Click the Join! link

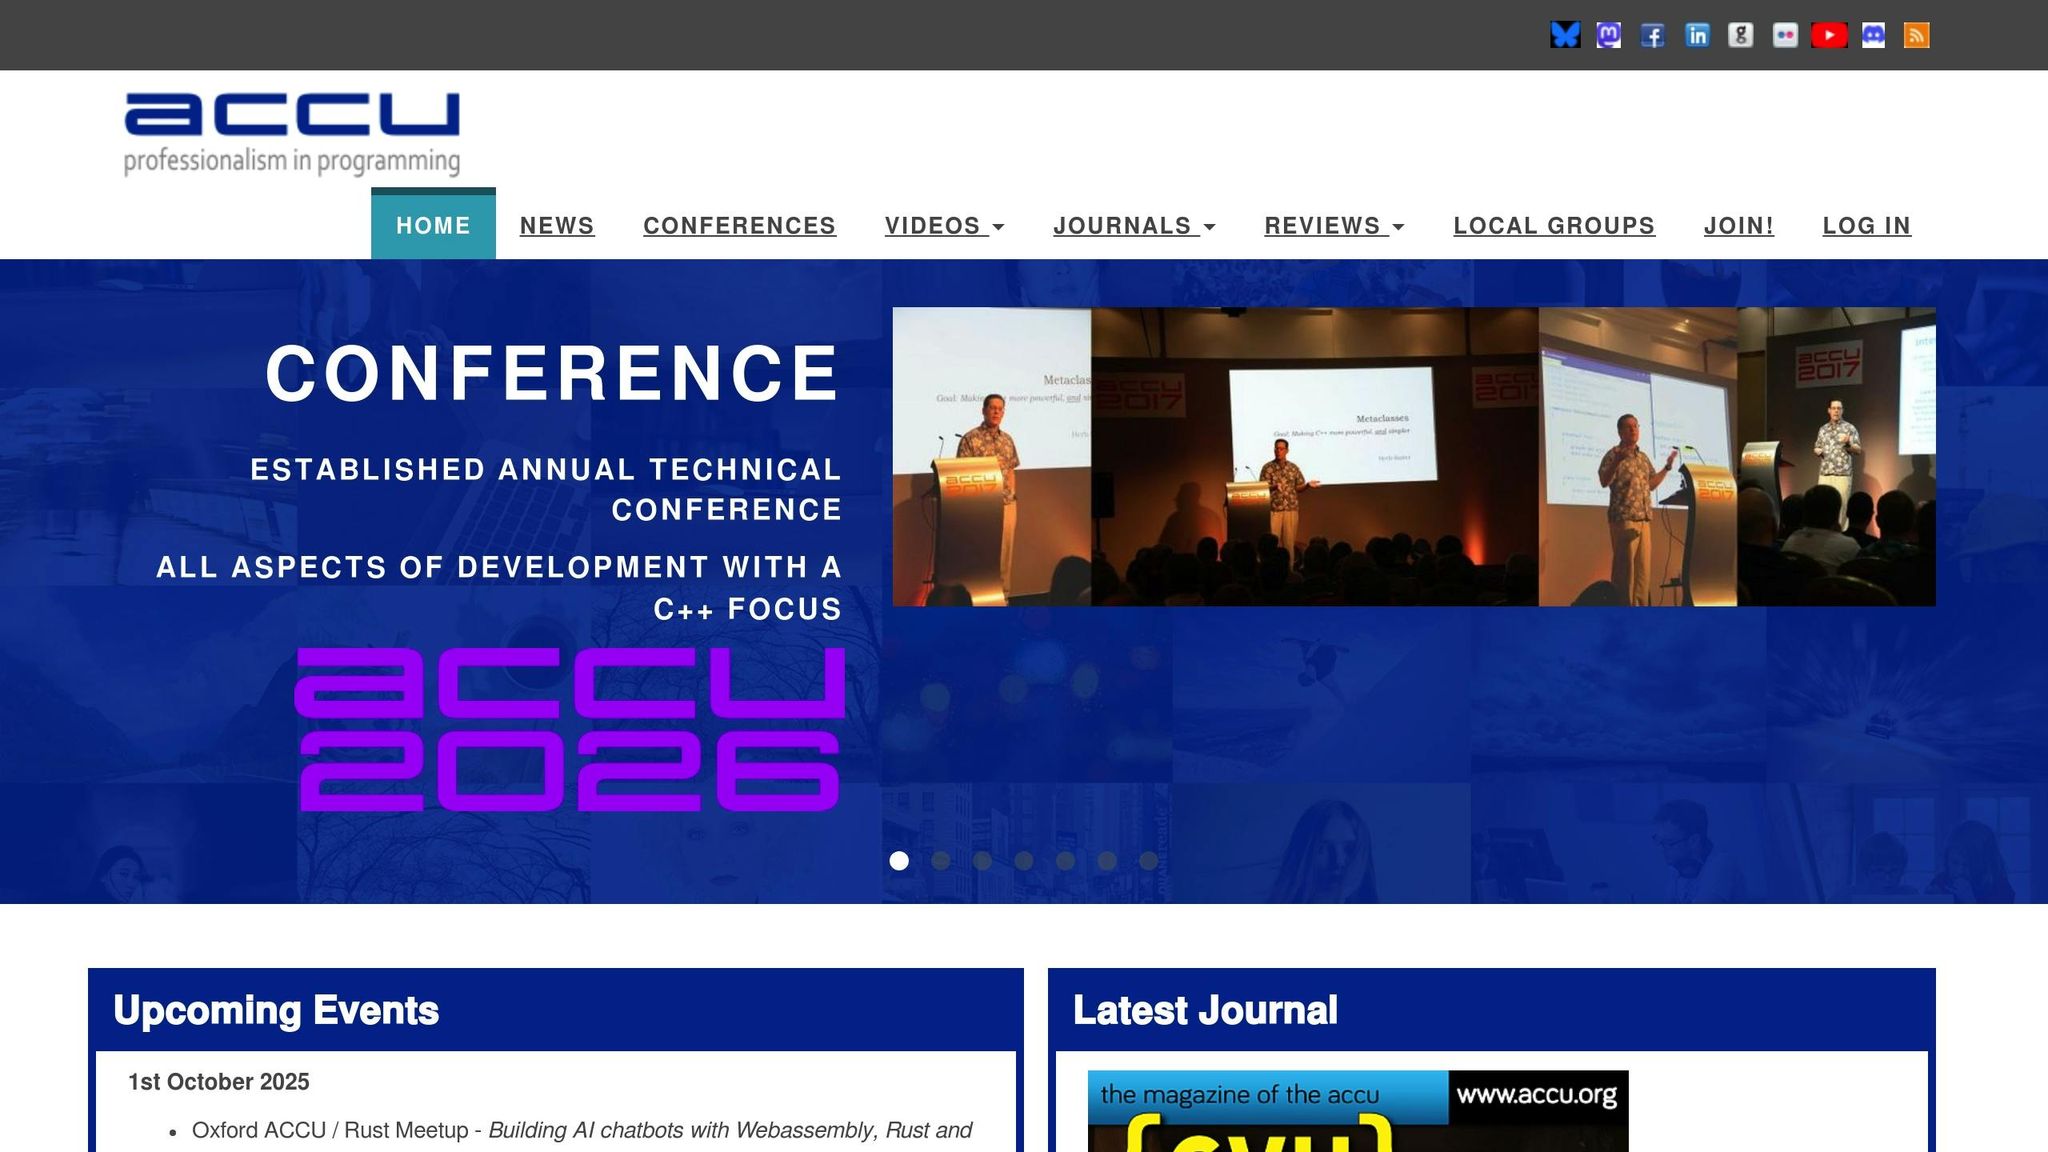(x=1739, y=226)
